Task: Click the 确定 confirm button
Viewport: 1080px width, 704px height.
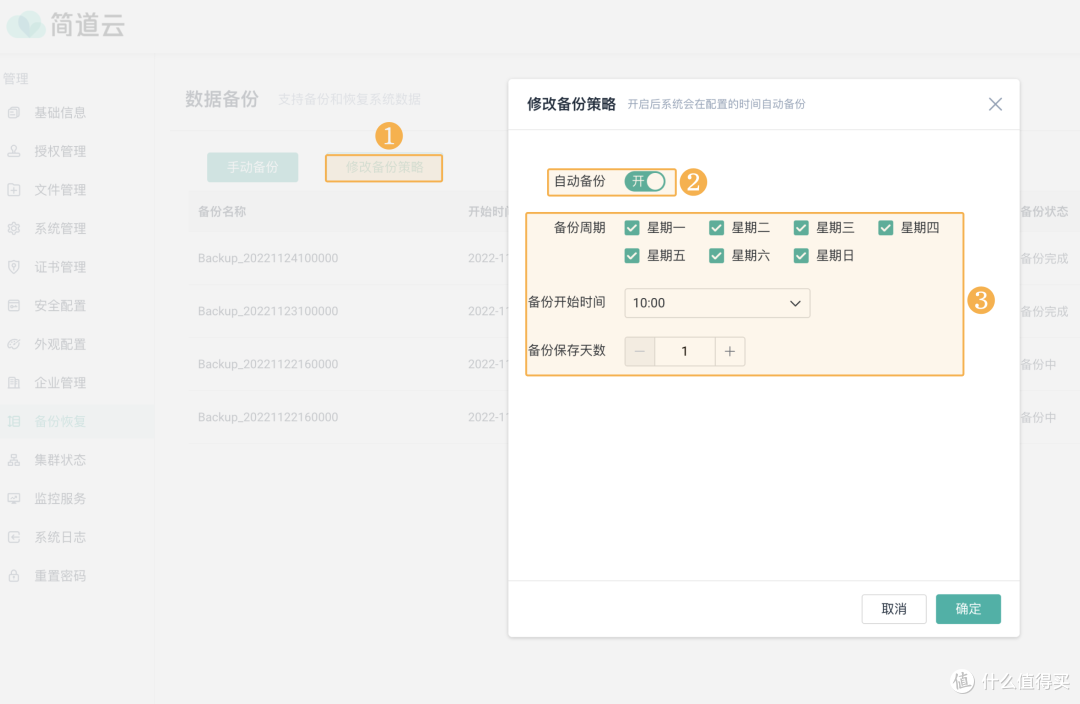Action: (x=968, y=608)
